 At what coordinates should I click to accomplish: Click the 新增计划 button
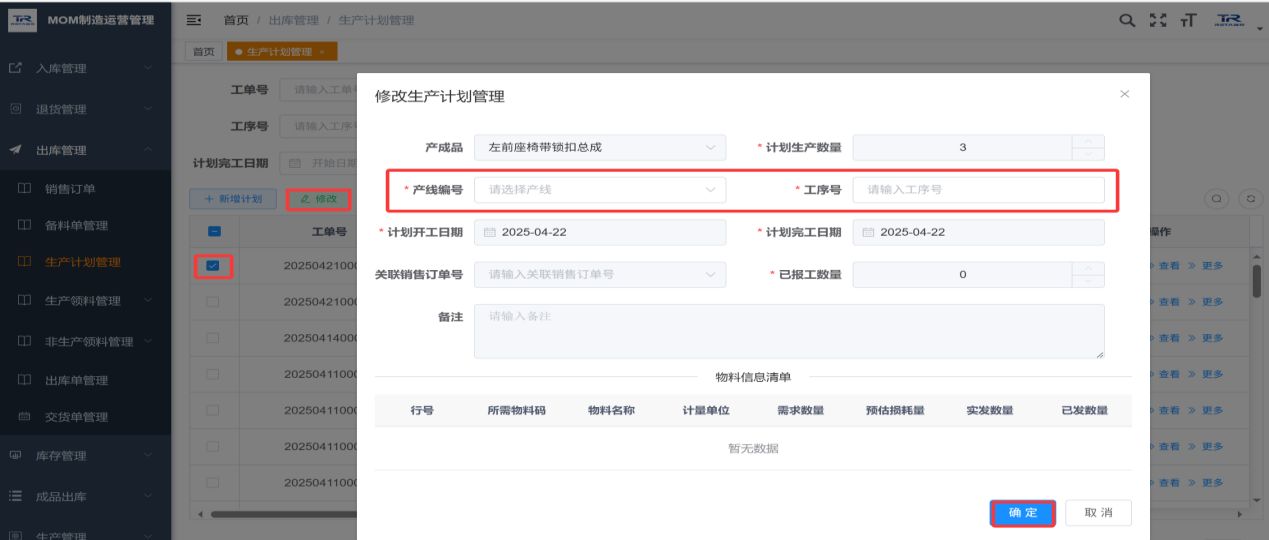coord(233,199)
